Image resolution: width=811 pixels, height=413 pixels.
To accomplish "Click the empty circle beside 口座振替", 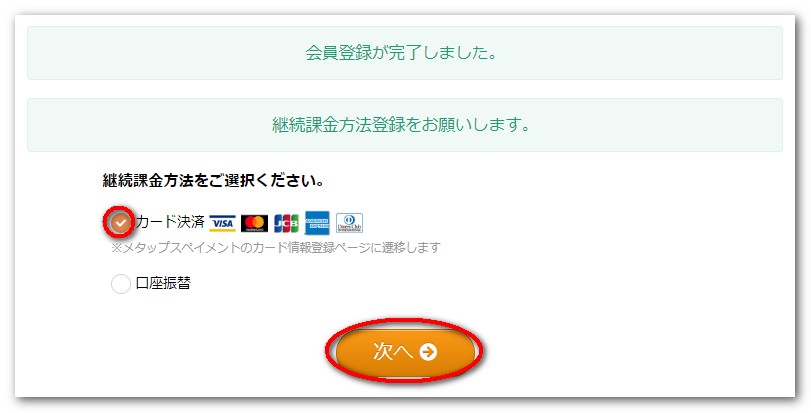I will 121,283.
